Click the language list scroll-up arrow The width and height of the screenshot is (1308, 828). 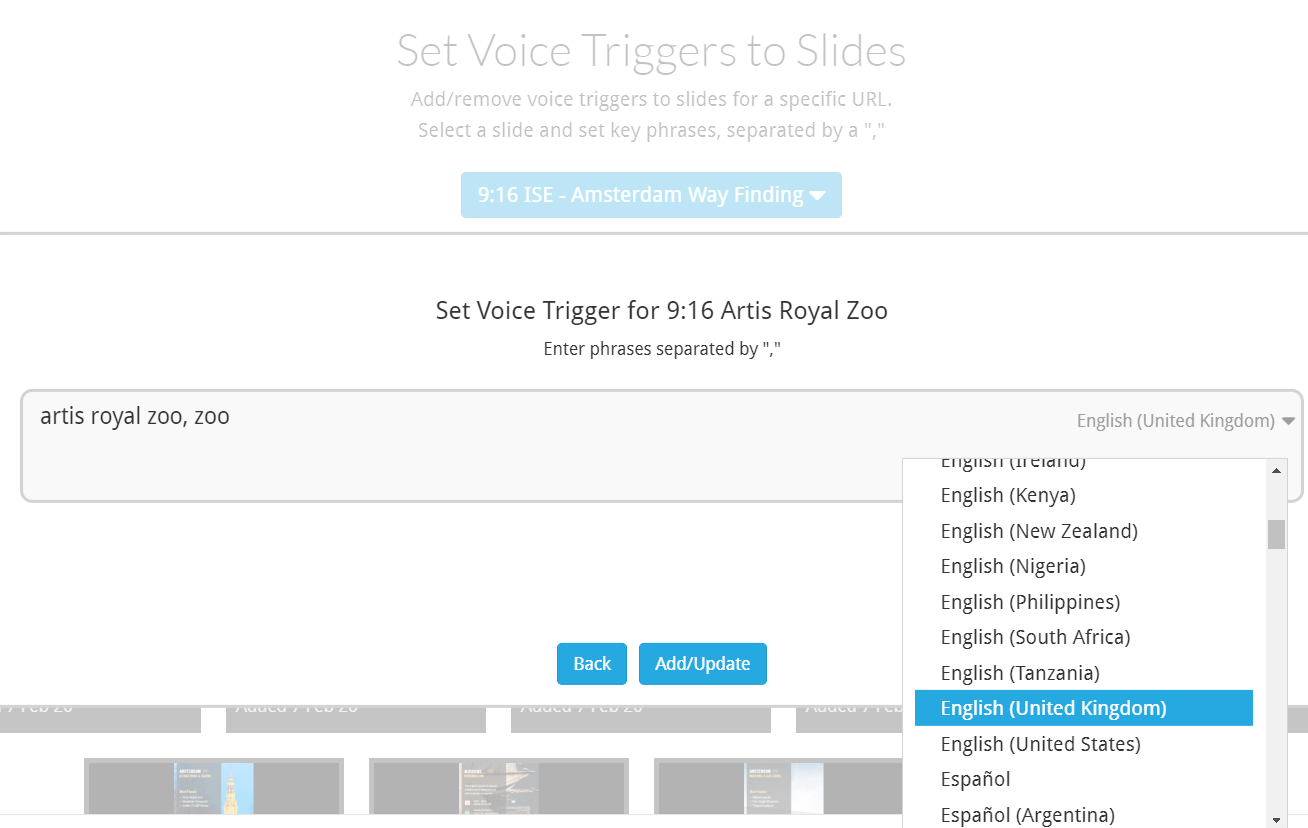click(1276, 470)
